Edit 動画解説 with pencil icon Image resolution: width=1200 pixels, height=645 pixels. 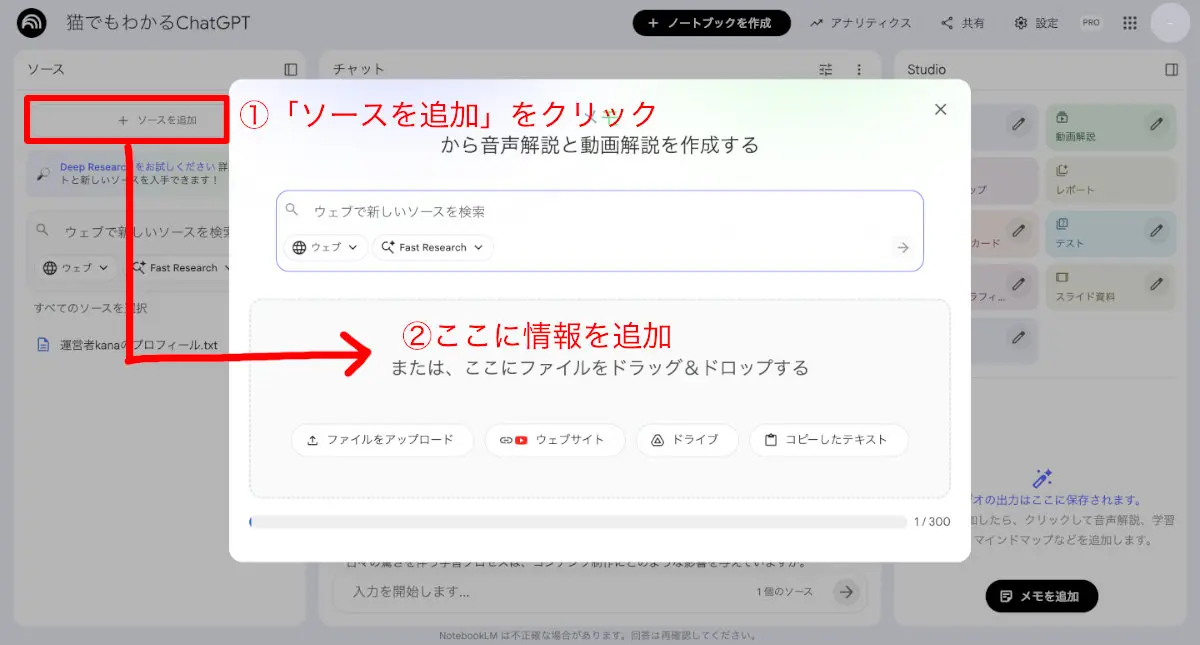(1156, 125)
